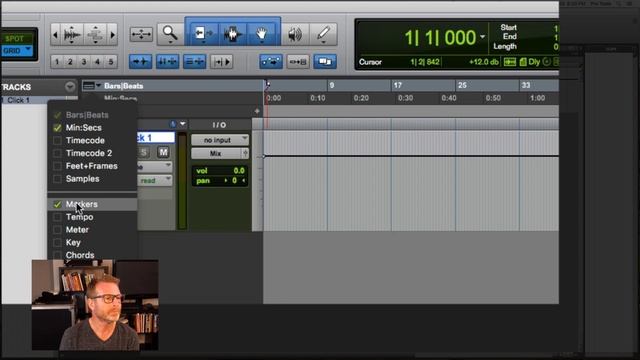Image resolution: width=640 pixels, height=360 pixels.
Task: Click the horizontal zoom out left arrow
Action: click(x=56, y=35)
